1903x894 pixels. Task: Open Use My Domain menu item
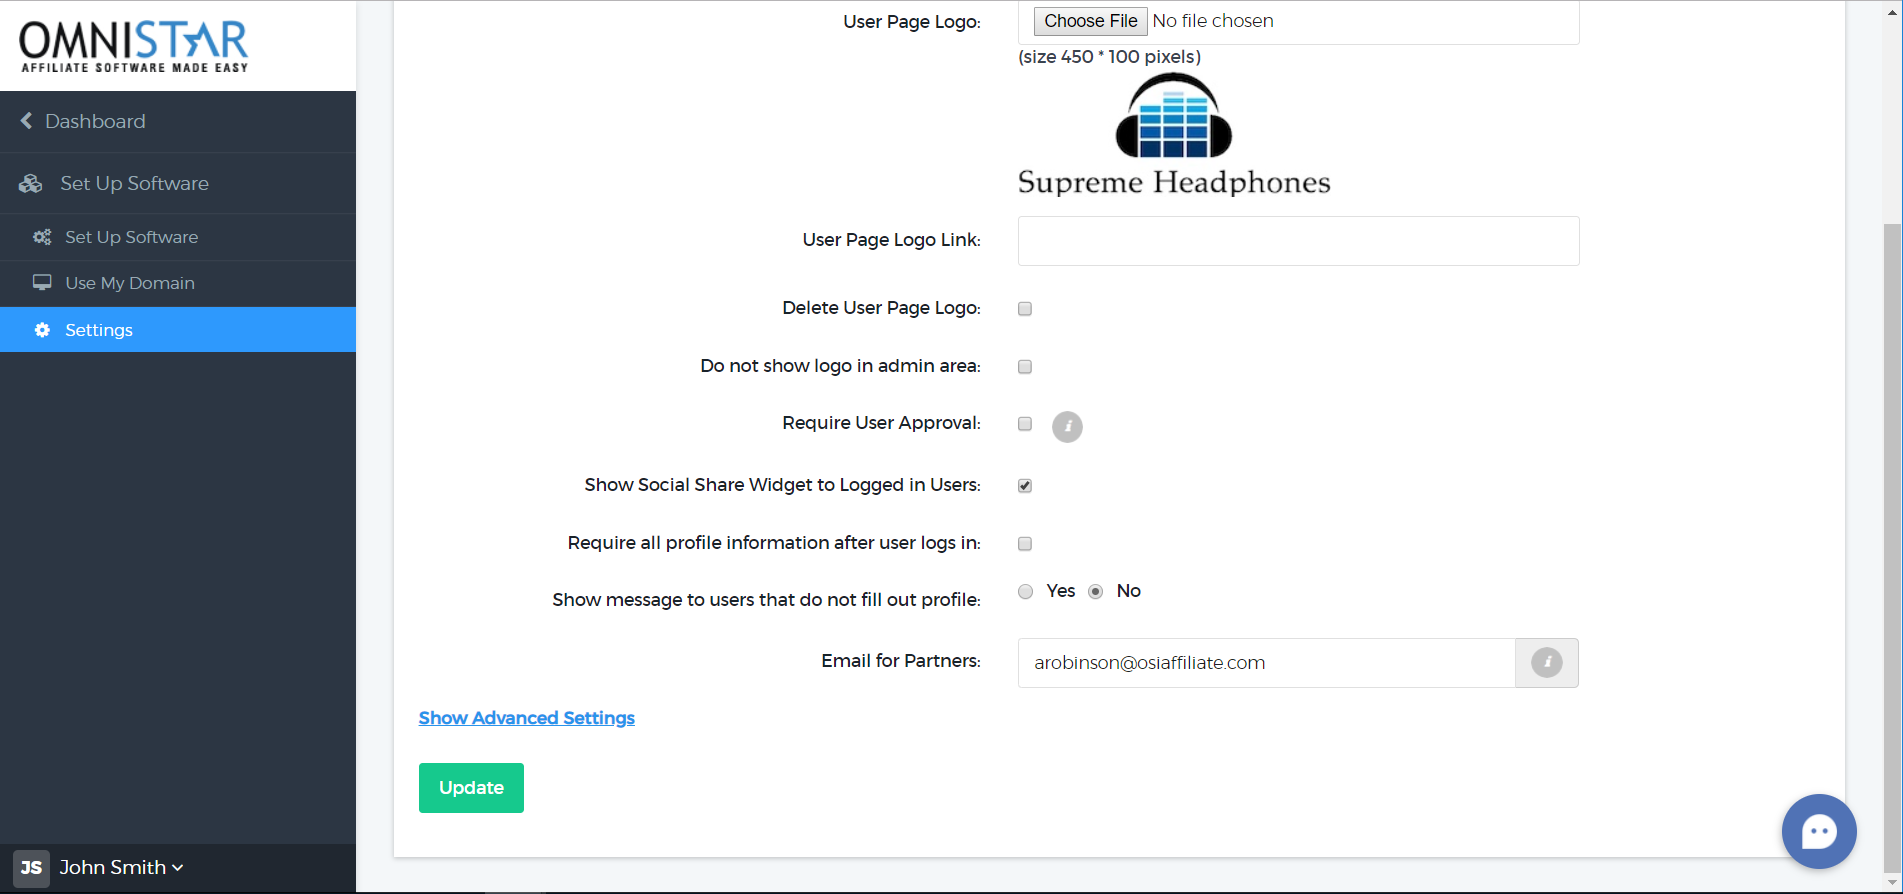[x=178, y=283]
